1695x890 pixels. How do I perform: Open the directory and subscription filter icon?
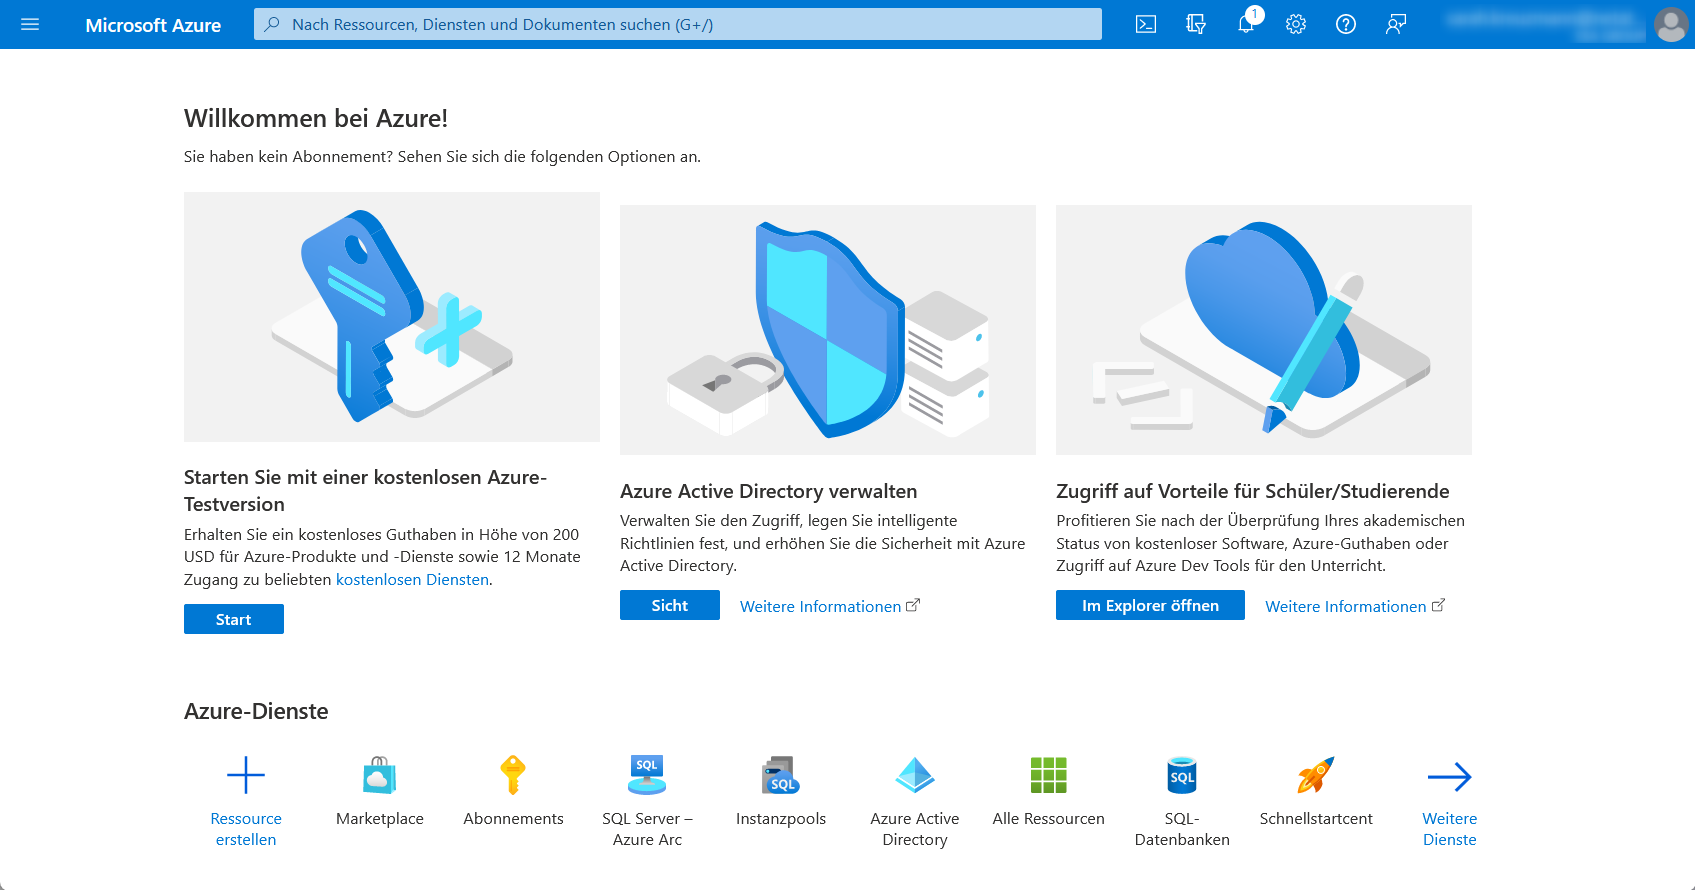click(x=1196, y=24)
